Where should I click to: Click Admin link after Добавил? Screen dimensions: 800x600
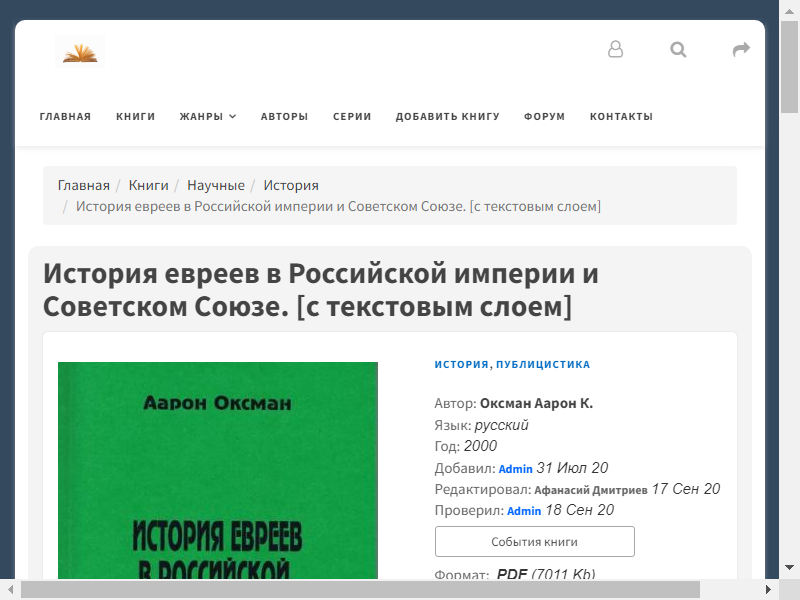[x=515, y=469]
